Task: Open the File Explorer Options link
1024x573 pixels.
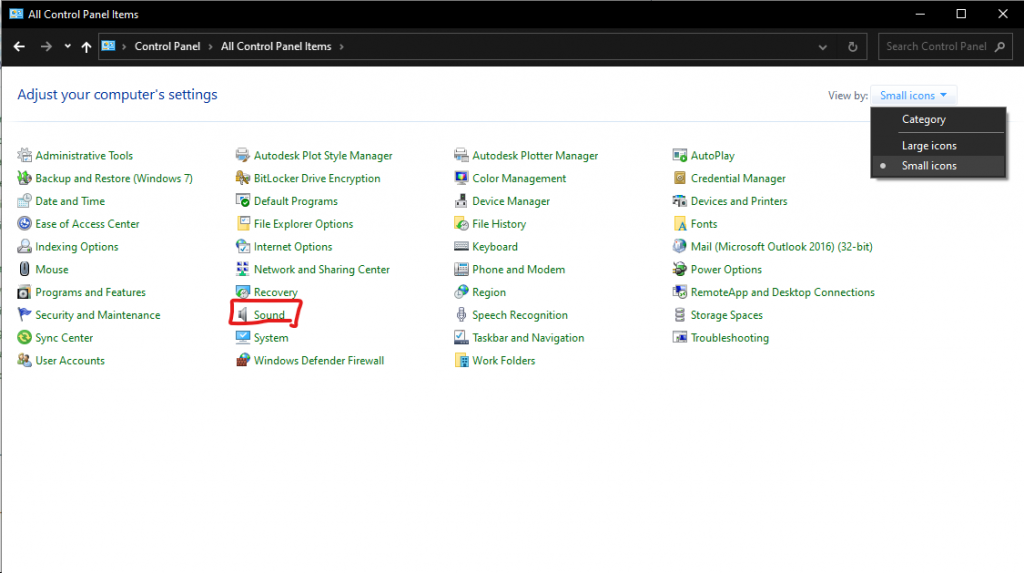Action: (x=303, y=223)
